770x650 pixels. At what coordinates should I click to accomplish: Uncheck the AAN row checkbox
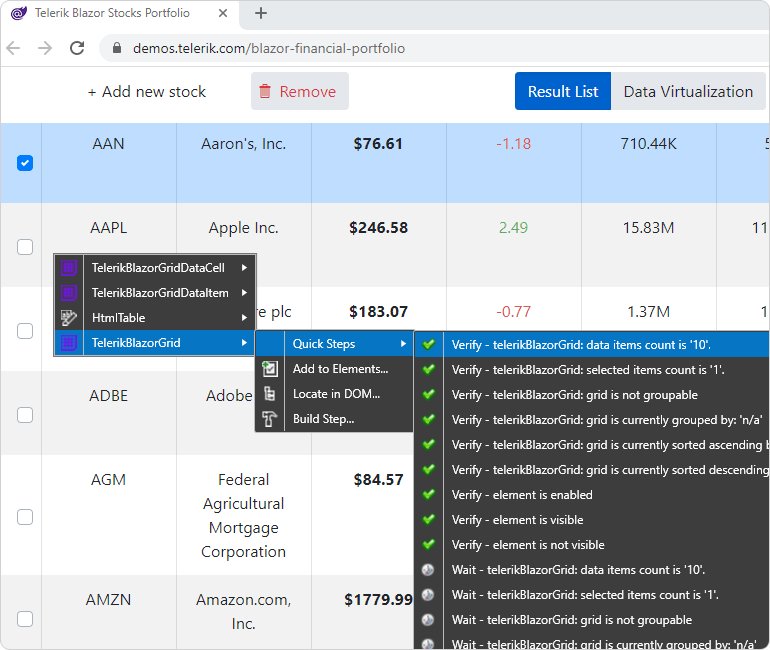click(x=25, y=163)
